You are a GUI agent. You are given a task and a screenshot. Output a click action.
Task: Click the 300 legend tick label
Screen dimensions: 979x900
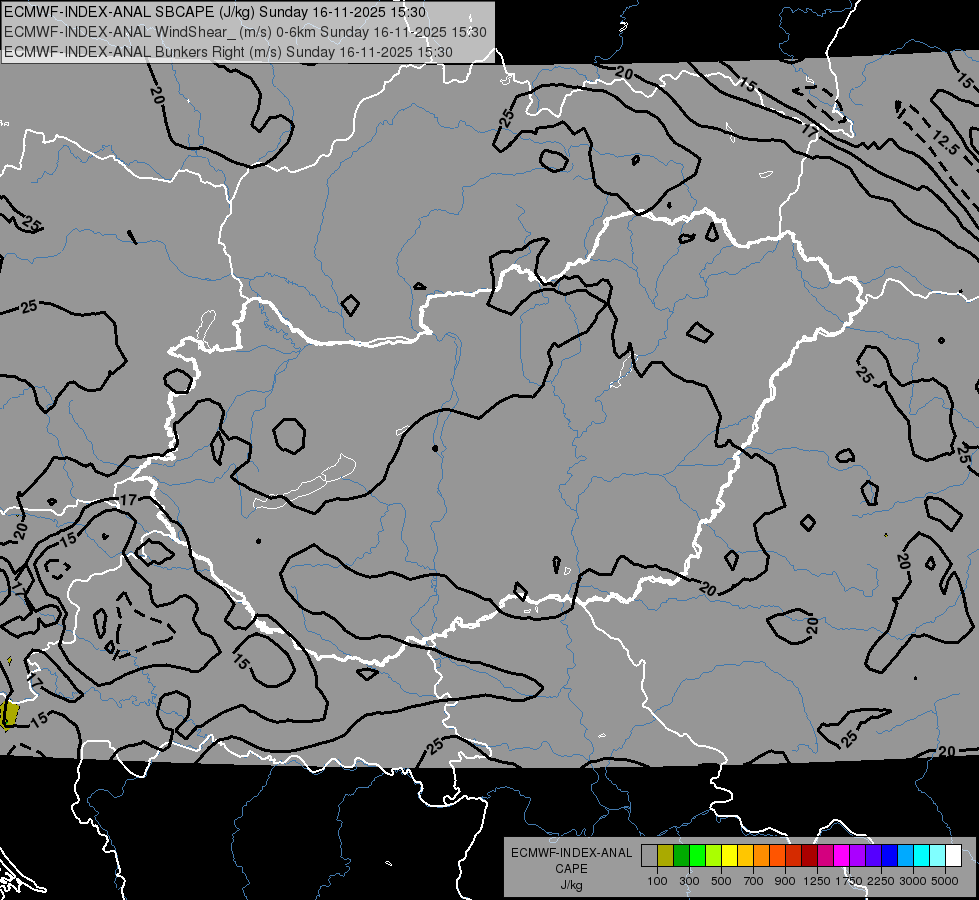point(689,881)
